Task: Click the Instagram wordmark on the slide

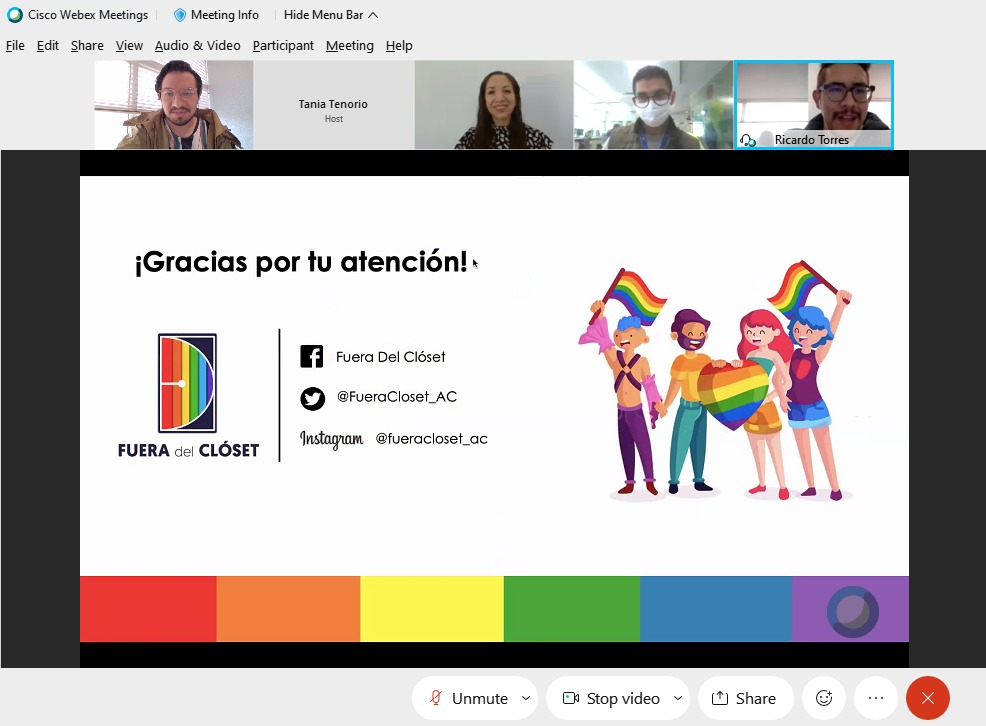Action: [x=331, y=439]
